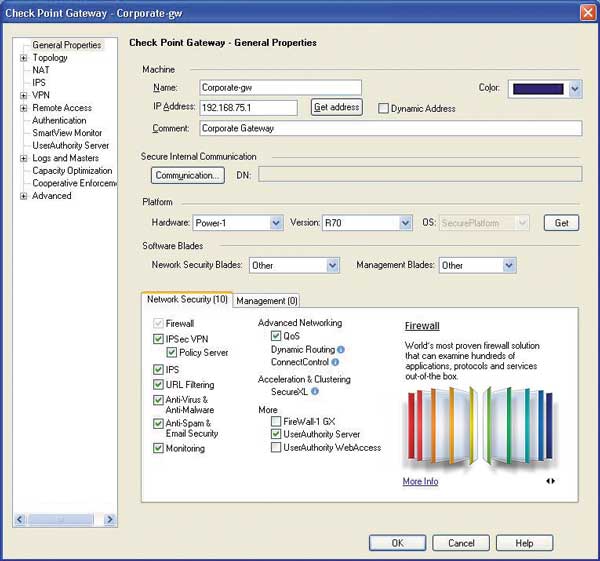Viewport: 600px width, 561px height.
Task: Open the More Info link
Action: click(x=420, y=481)
